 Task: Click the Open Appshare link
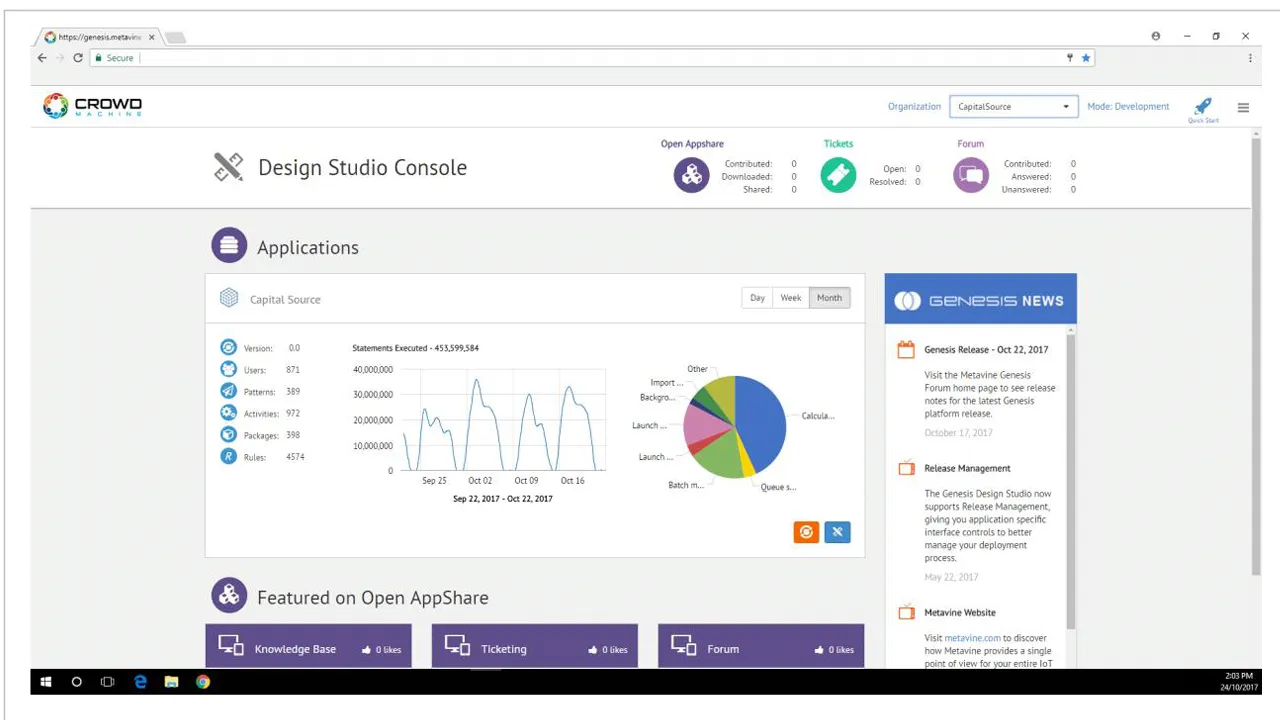692,144
